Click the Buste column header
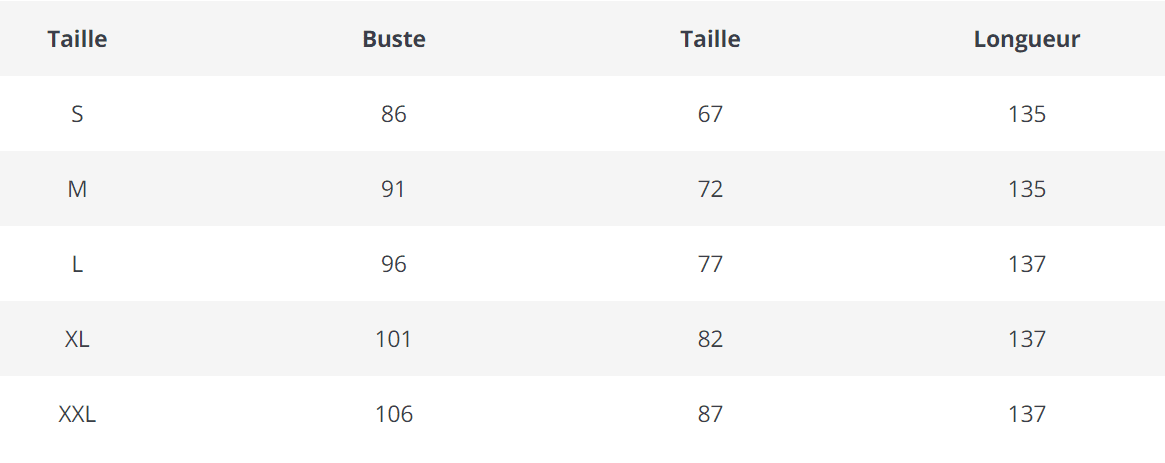This screenshot has width=1165, height=463. [x=394, y=39]
